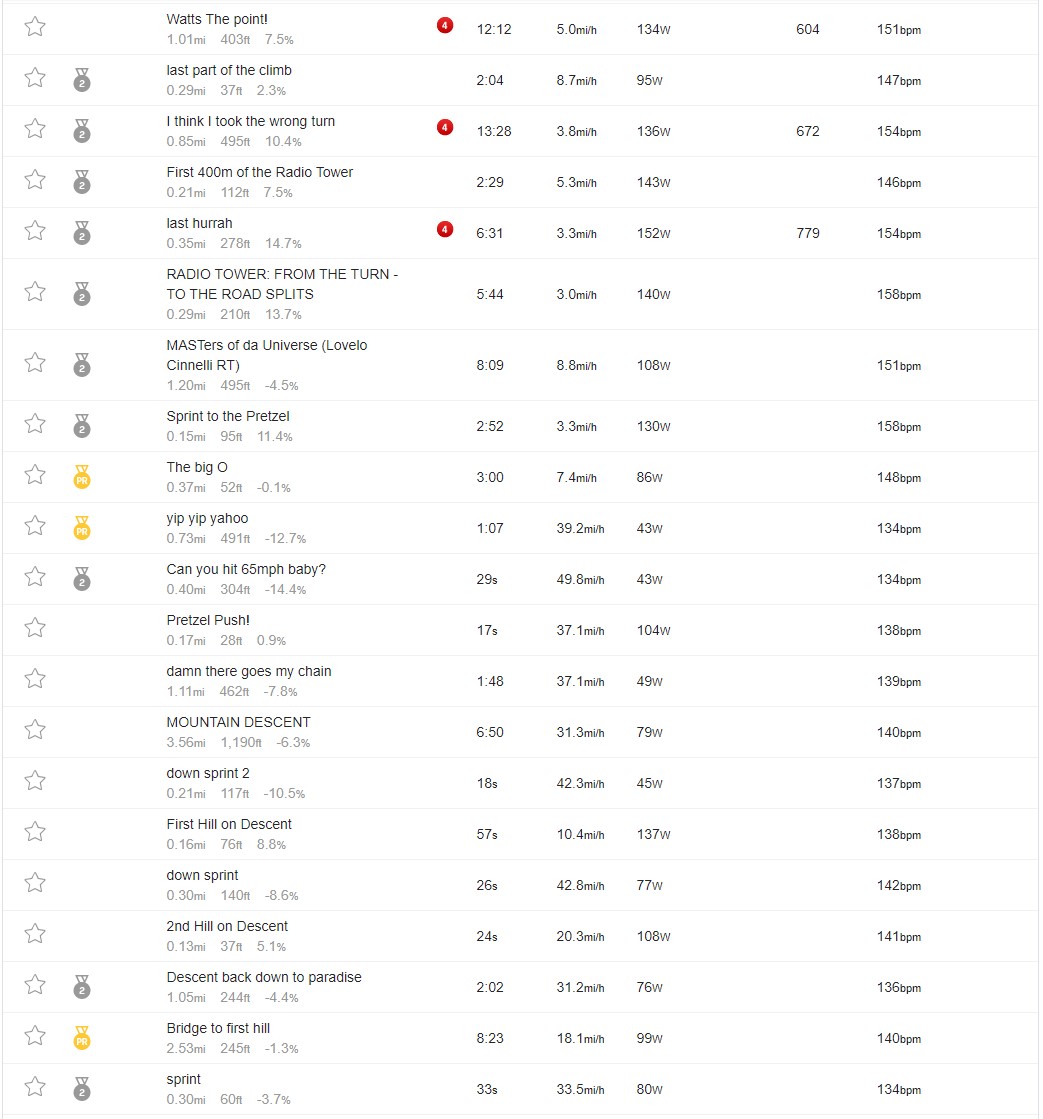Screen dimensions: 1043x1119
Task: Click the silver medal on 'sprint' segment
Action: [82, 1088]
